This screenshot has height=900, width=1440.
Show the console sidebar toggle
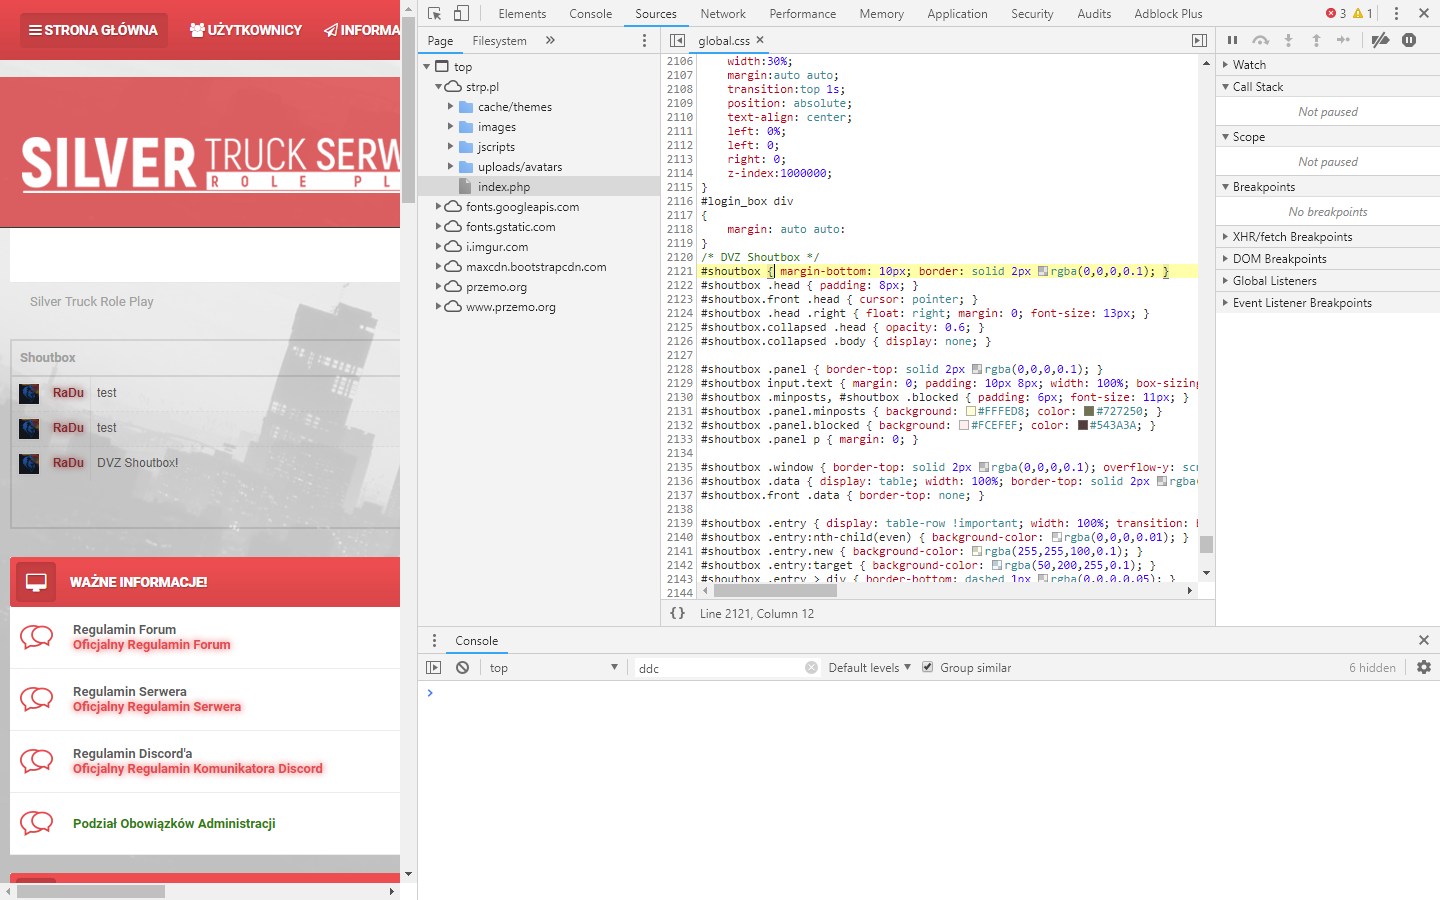pyautogui.click(x=433, y=667)
